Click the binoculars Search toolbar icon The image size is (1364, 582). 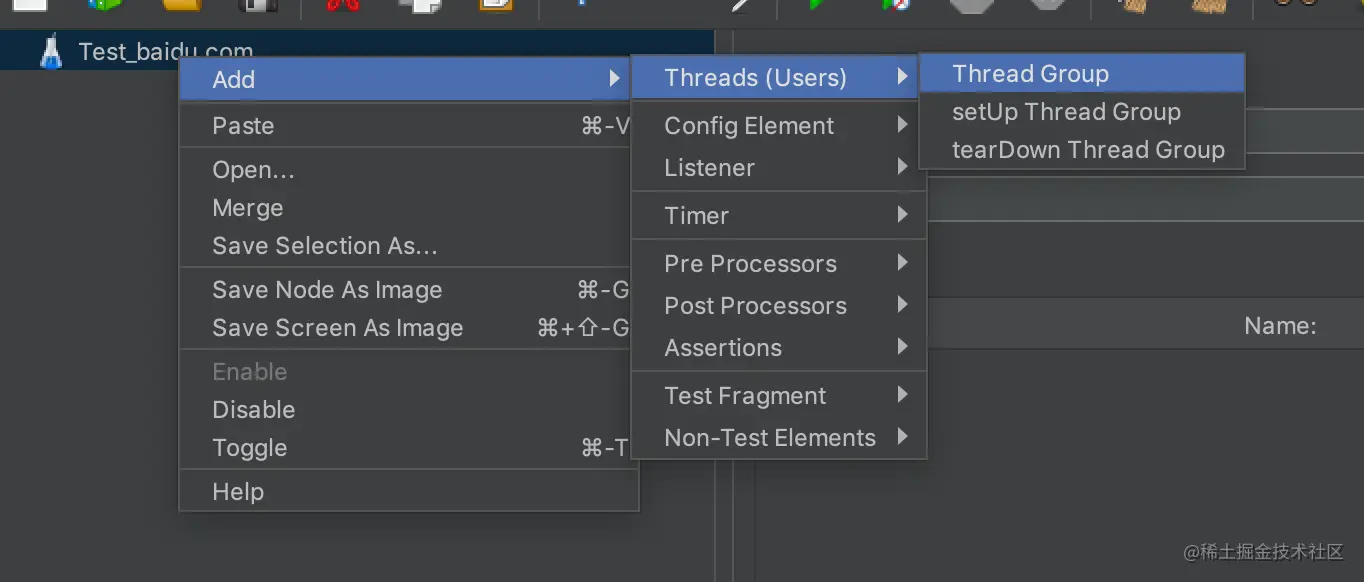point(1297,4)
